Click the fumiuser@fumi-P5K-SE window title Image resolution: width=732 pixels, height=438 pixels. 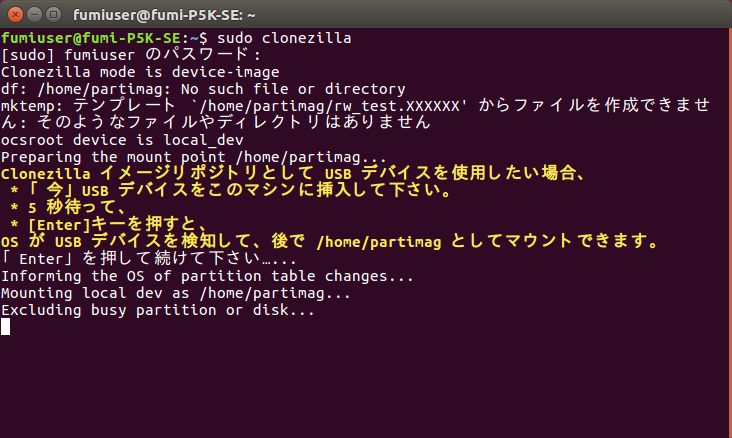[164, 15]
